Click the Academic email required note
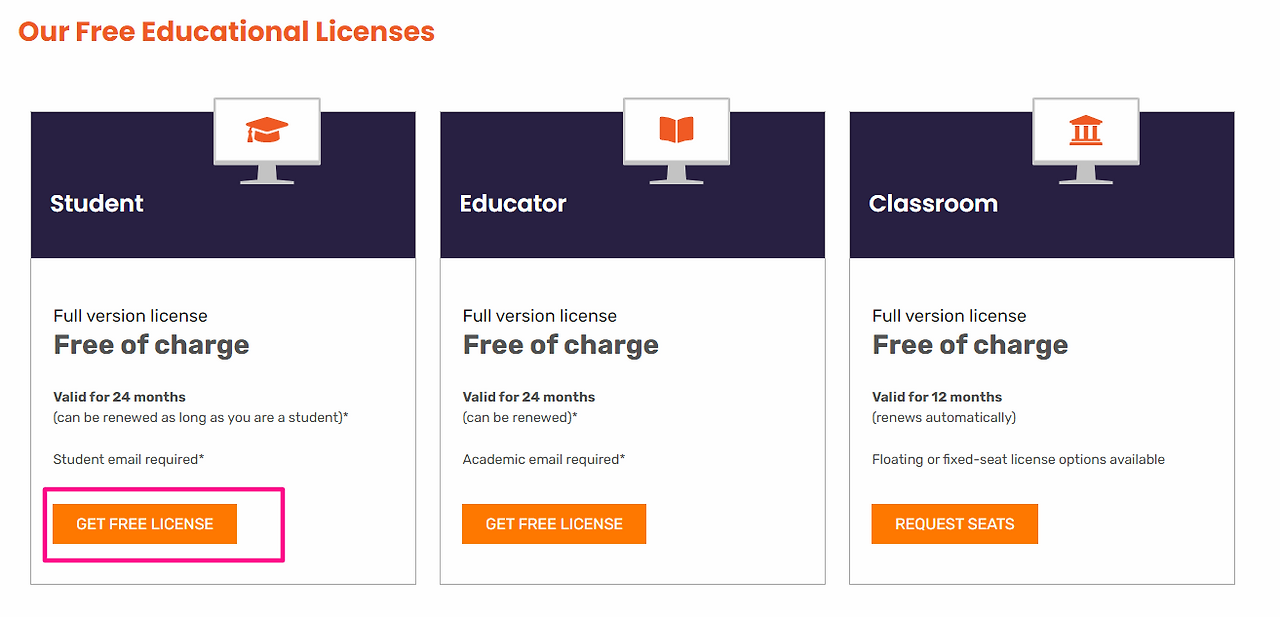This screenshot has width=1280, height=617. tap(544, 460)
